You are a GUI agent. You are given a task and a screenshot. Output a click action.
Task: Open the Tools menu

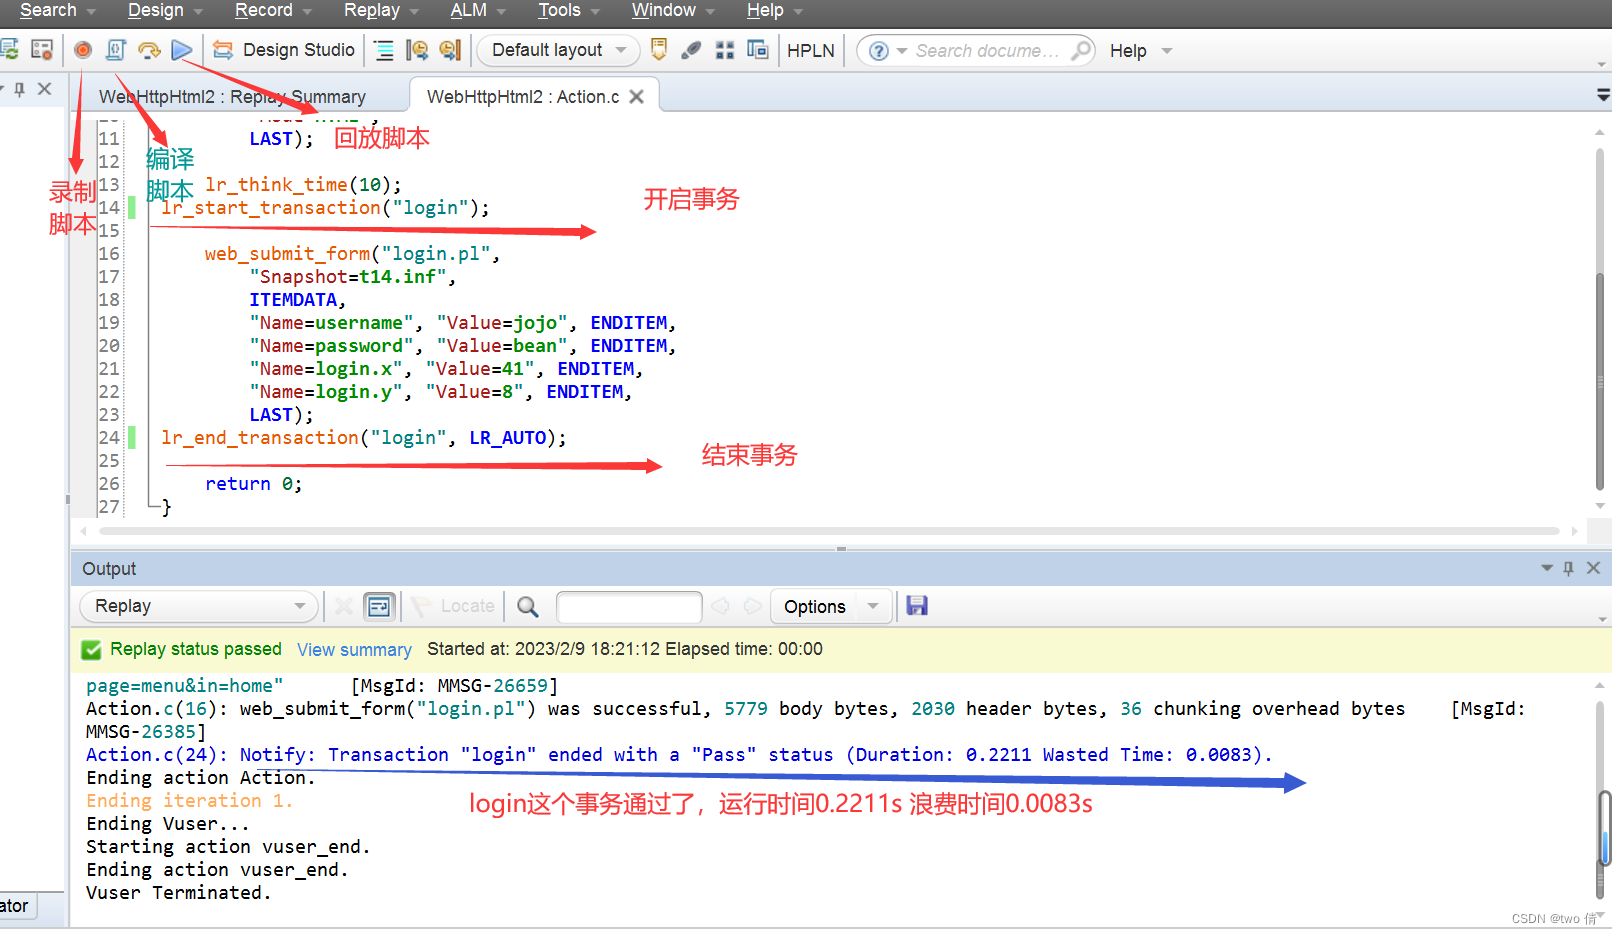pos(558,11)
